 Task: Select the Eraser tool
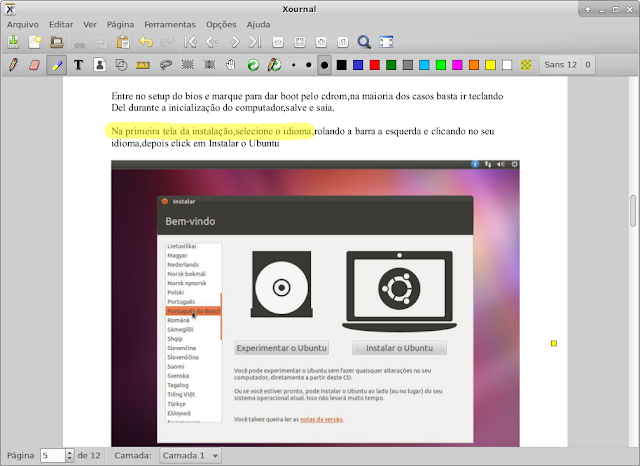click(x=35, y=65)
